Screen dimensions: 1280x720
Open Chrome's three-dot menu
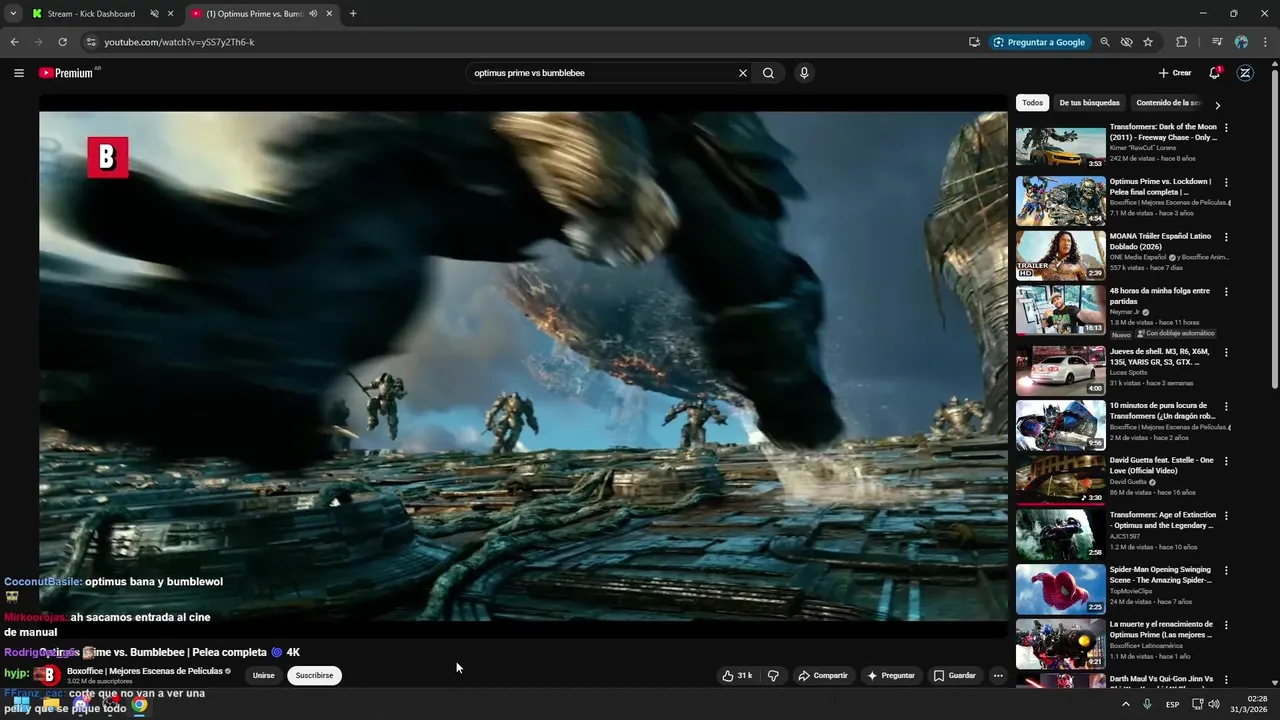tap(1266, 42)
